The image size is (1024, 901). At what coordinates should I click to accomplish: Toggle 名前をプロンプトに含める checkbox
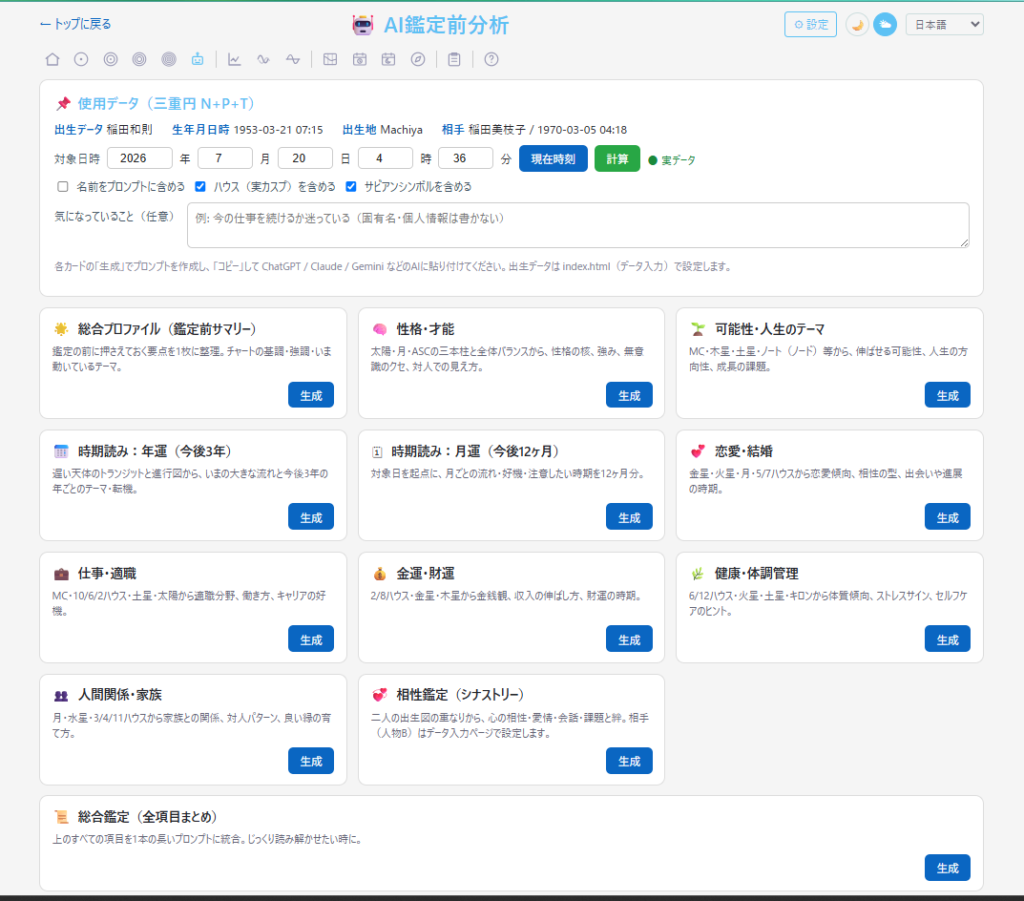coord(63,187)
